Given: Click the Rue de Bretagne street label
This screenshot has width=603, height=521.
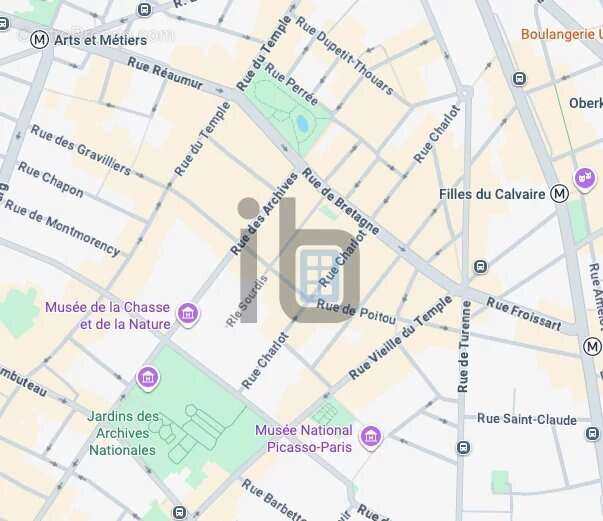Looking at the screenshot, I should point(341,201).
